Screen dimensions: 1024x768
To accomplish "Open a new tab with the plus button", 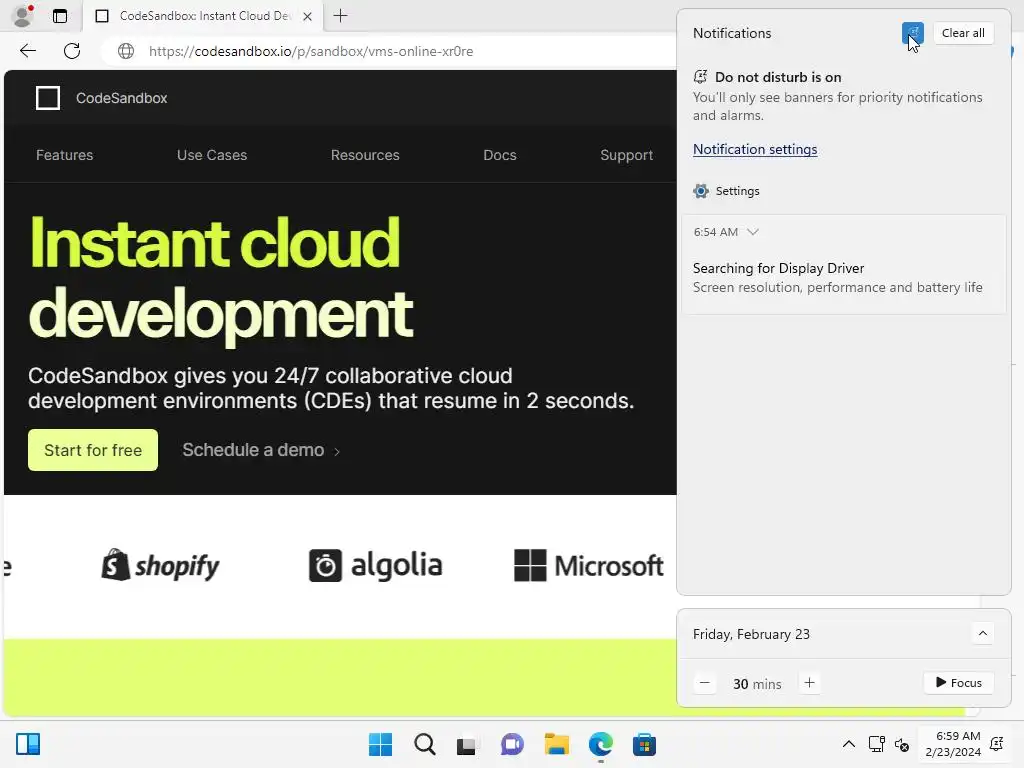I will pos(340,16).
